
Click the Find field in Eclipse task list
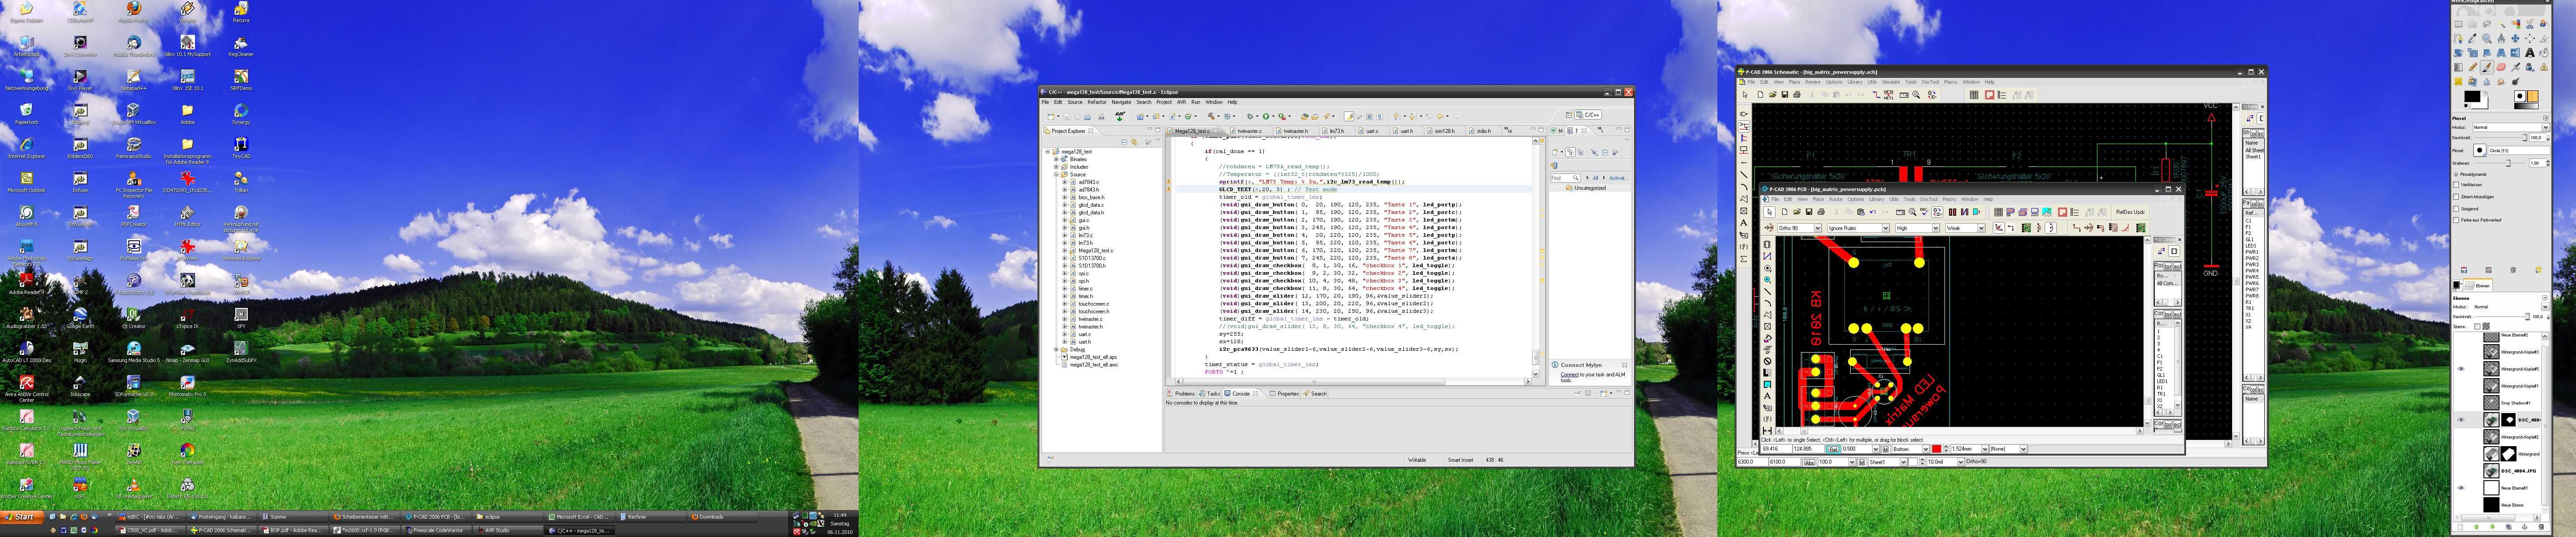(x=1565, y=178)
